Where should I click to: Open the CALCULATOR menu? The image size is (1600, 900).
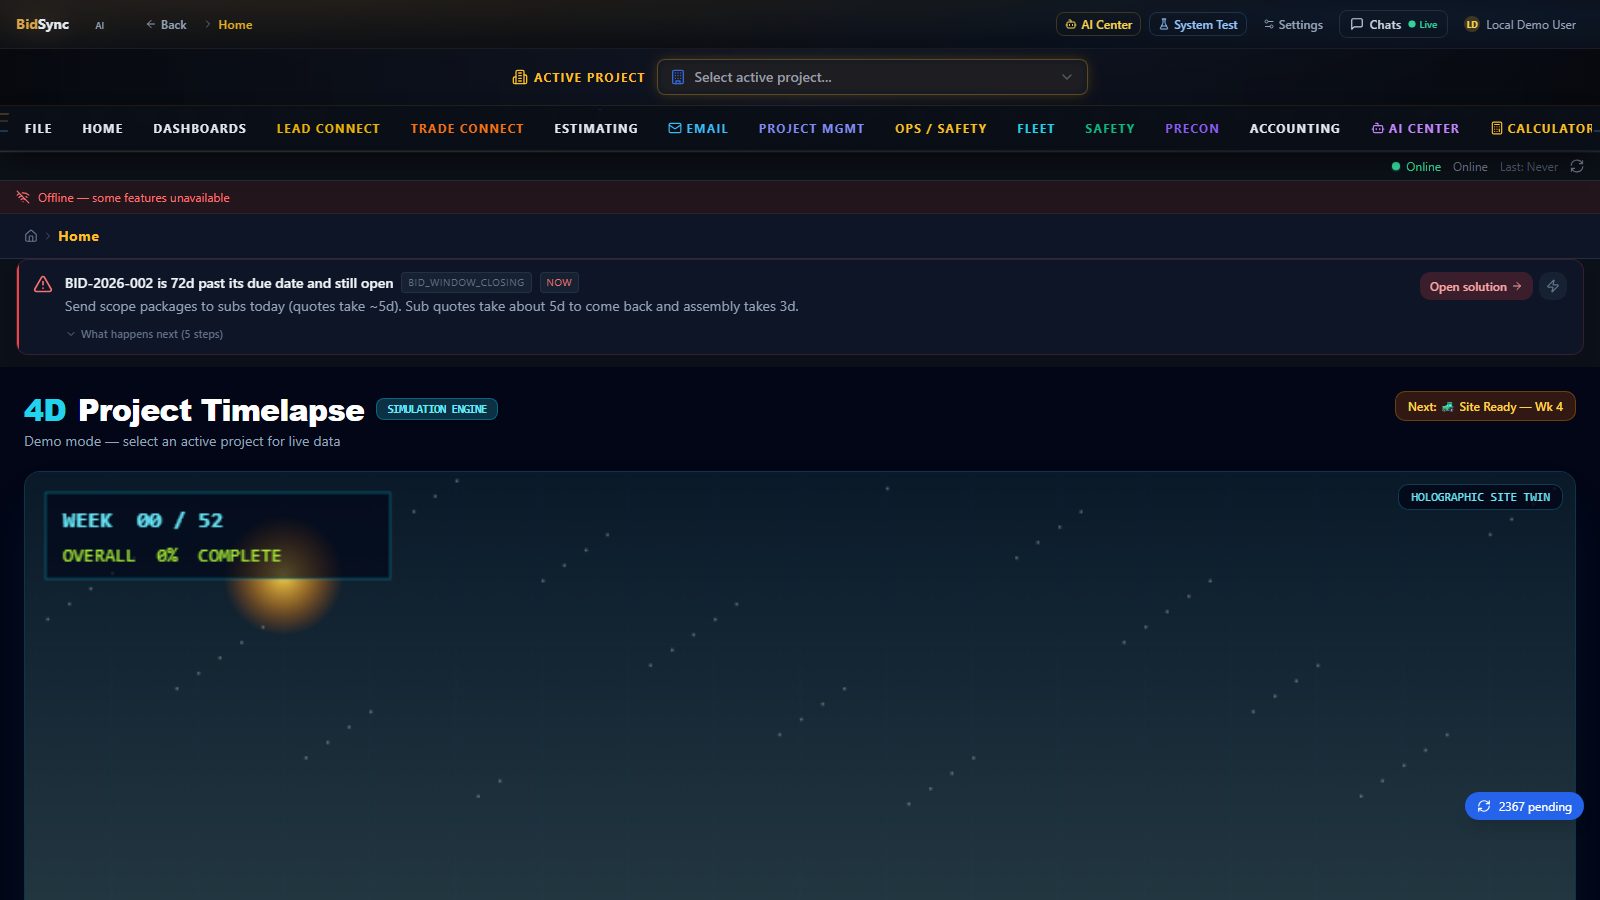coord(1542,128)
